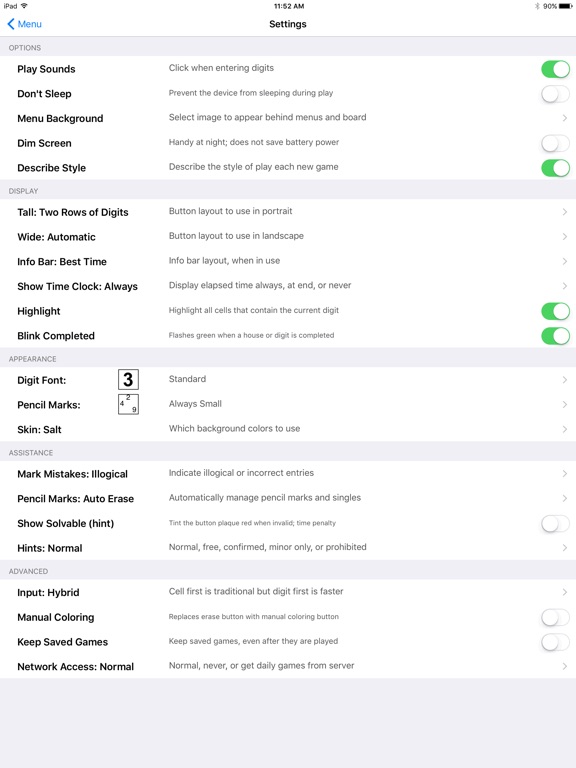The height and width of the screenshot is (768, 576).
Task: Open the Skin: Salt color chooser chevron
Action: click(x=565, y=429)
